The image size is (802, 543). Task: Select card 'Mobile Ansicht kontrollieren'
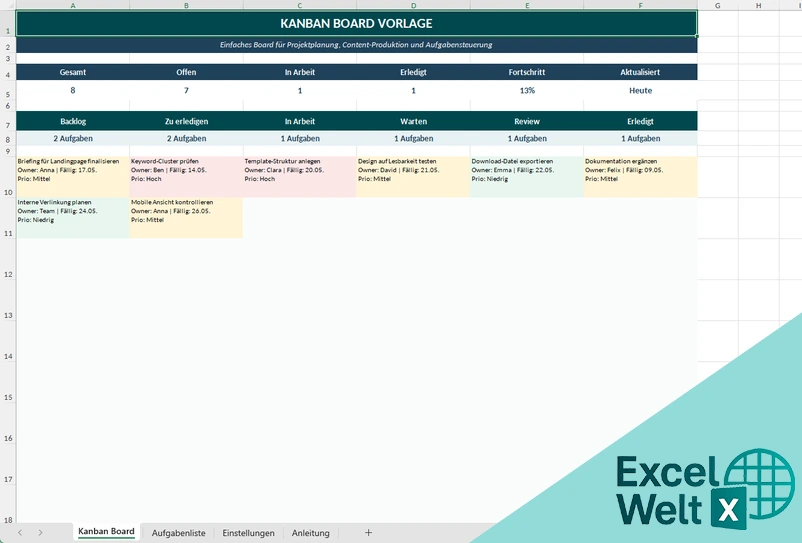pos(186,218)
